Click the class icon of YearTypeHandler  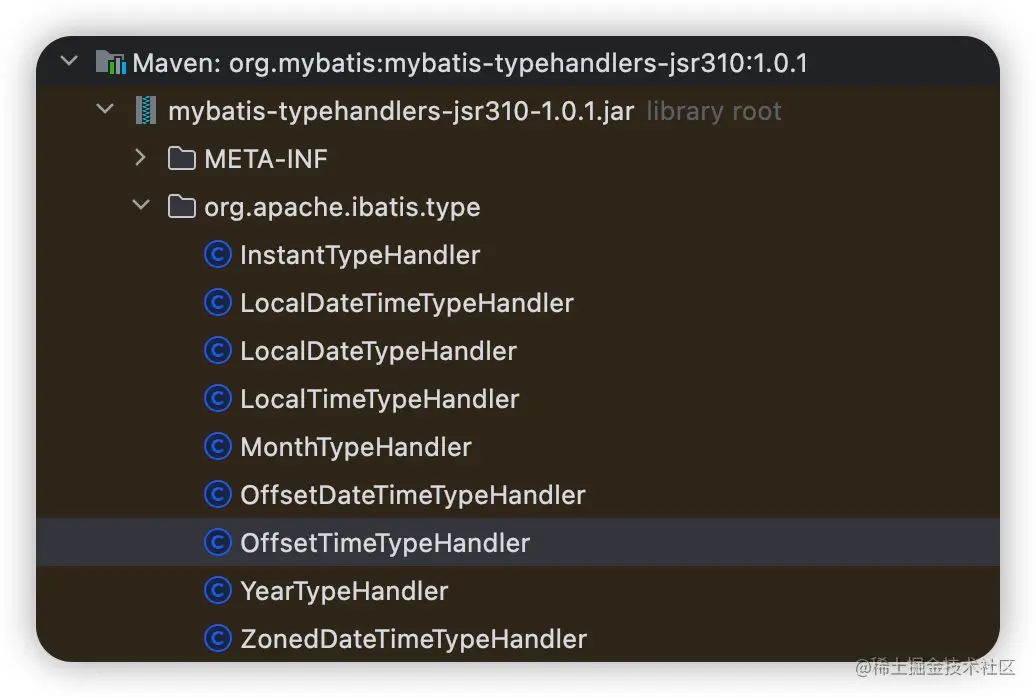pyautogui.click(x=217, y=590)
